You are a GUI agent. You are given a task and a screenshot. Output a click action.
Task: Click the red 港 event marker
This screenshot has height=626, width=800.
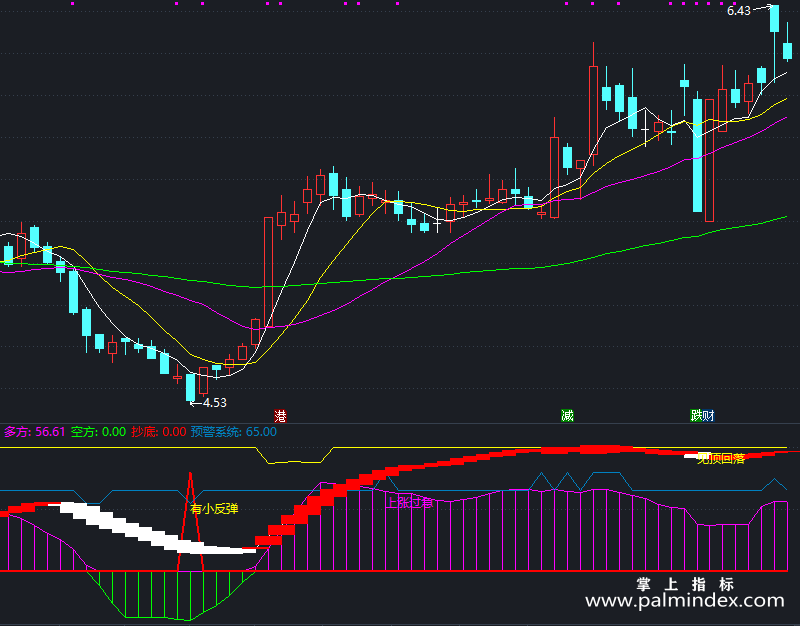[280, 416]
